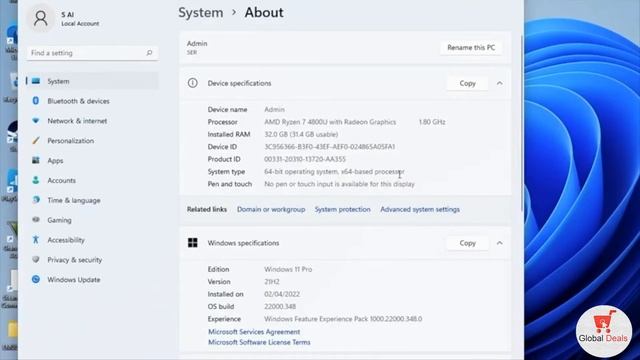Viewport: 640px width, 360px height.
Task: Click the 32.0 GB installed RAM value
Action: [301, 134]
